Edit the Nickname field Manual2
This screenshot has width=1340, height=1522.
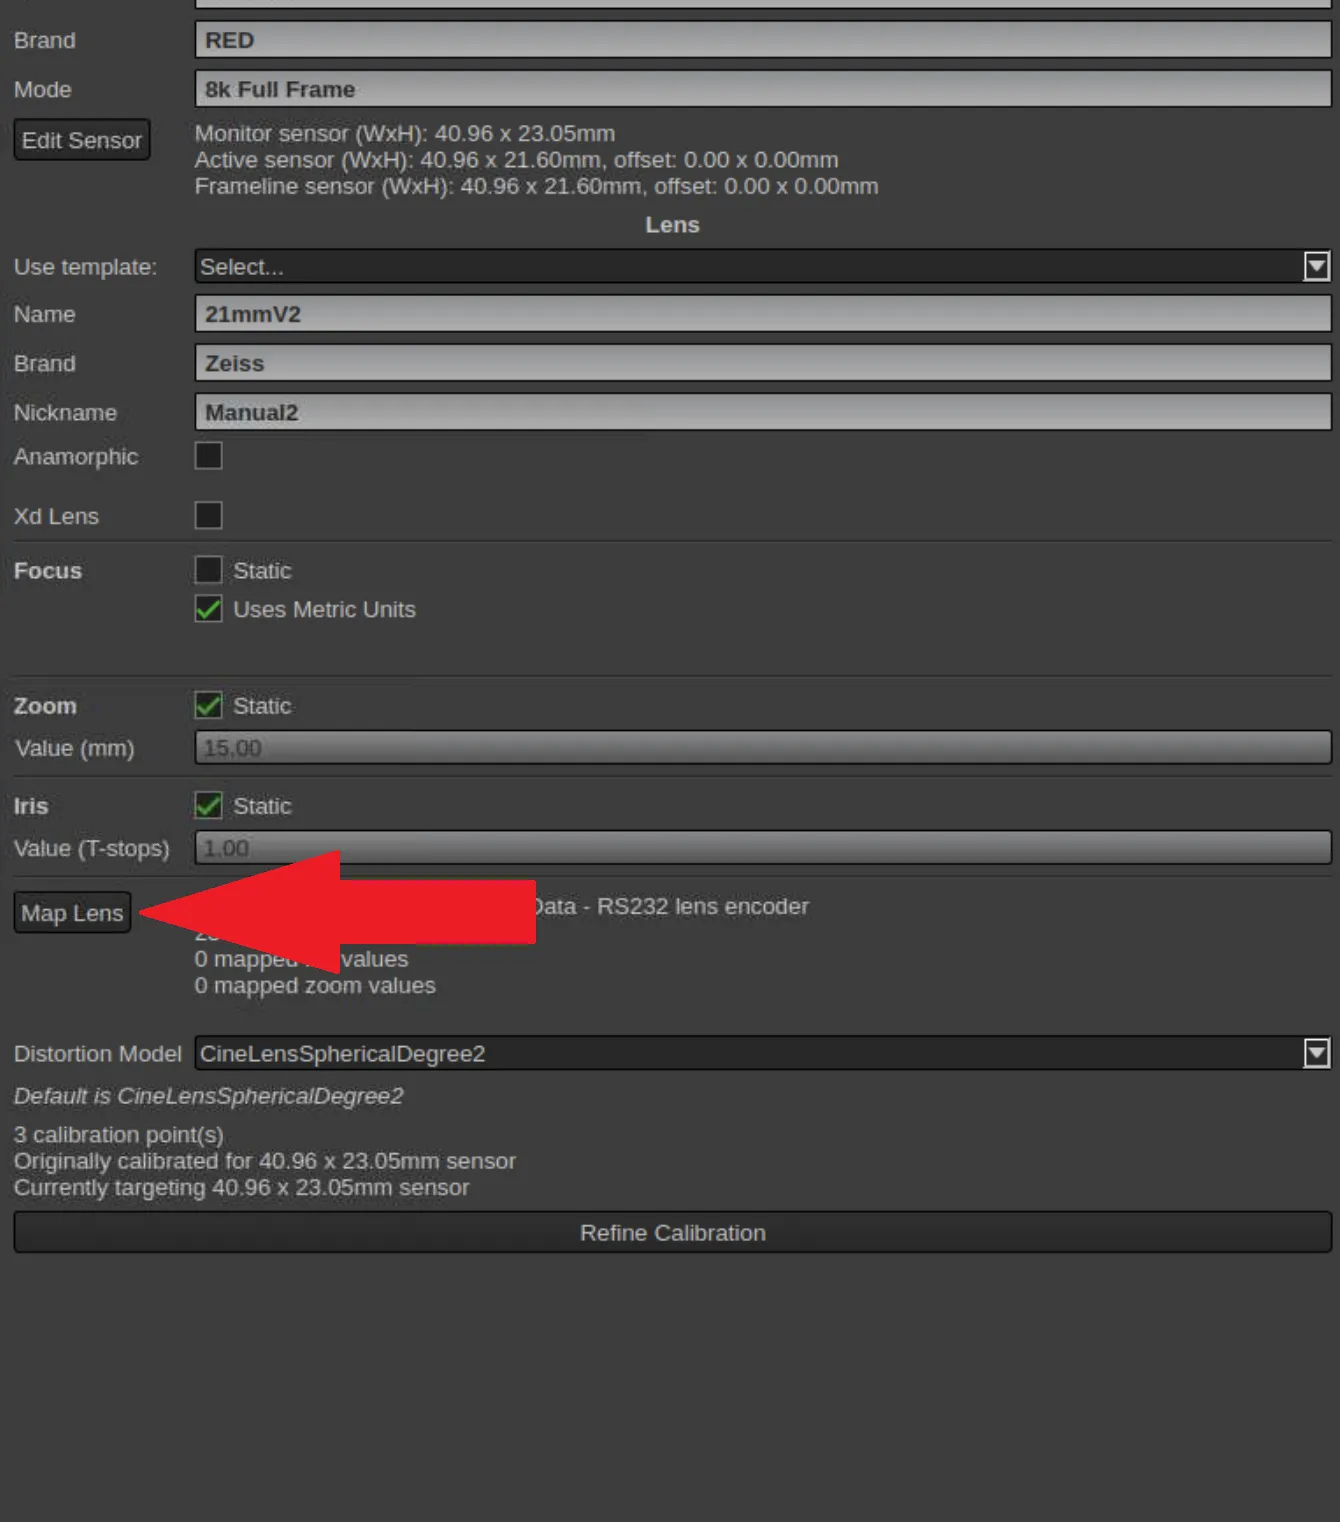(x=763, y=412)
